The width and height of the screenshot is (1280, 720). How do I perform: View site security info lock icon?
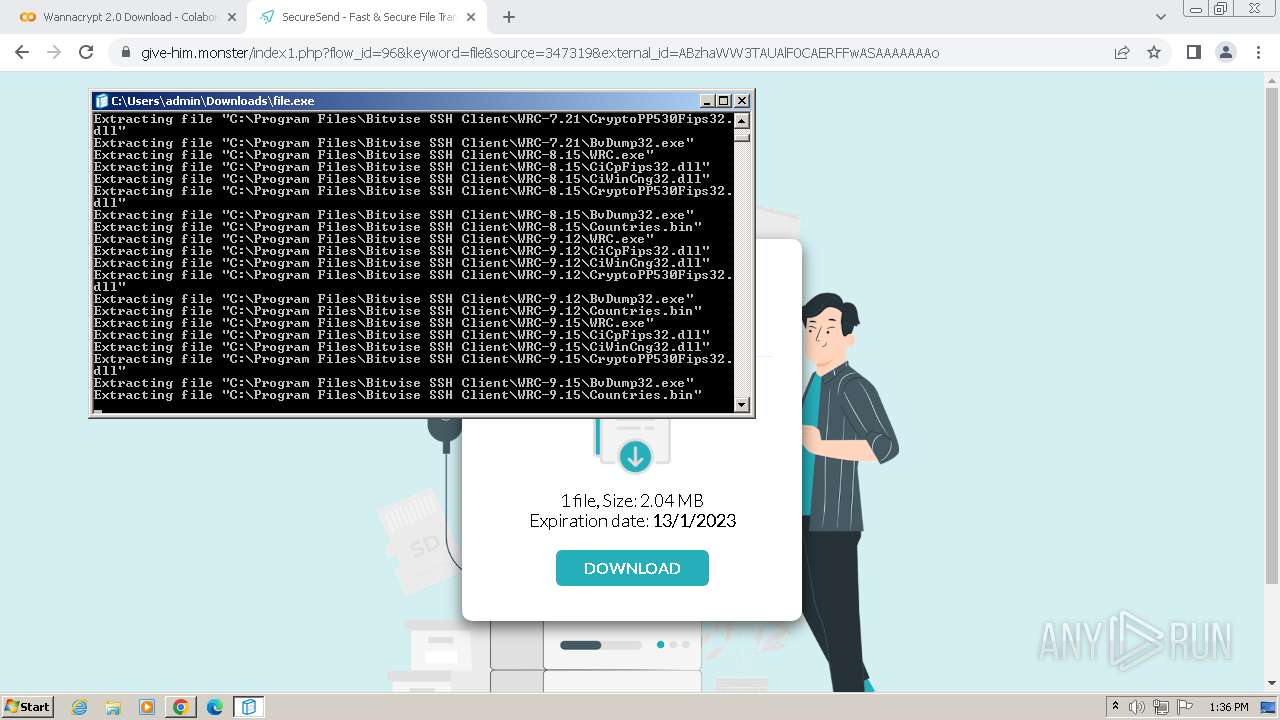click(x=125, y=52)
